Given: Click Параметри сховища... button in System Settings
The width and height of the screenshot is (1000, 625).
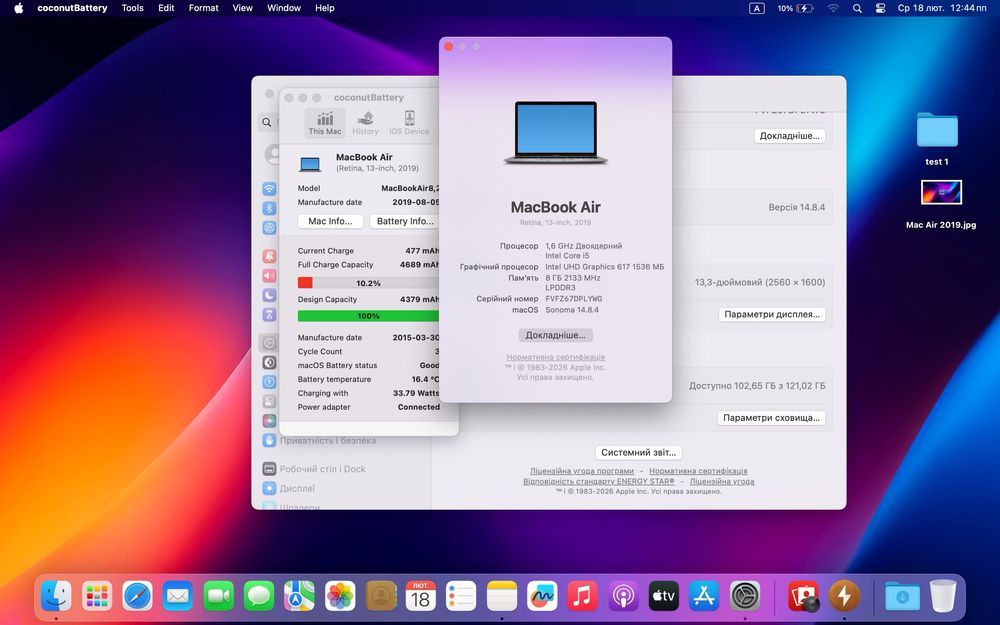Looking at the screenshot, I should [x=772, y=418].
